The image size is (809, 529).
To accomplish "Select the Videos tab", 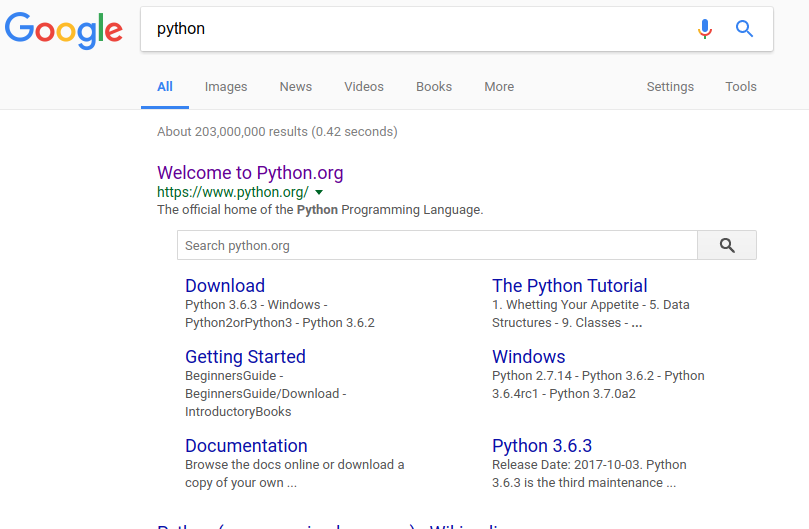I will pyautogui.click(x=364, y=87).
